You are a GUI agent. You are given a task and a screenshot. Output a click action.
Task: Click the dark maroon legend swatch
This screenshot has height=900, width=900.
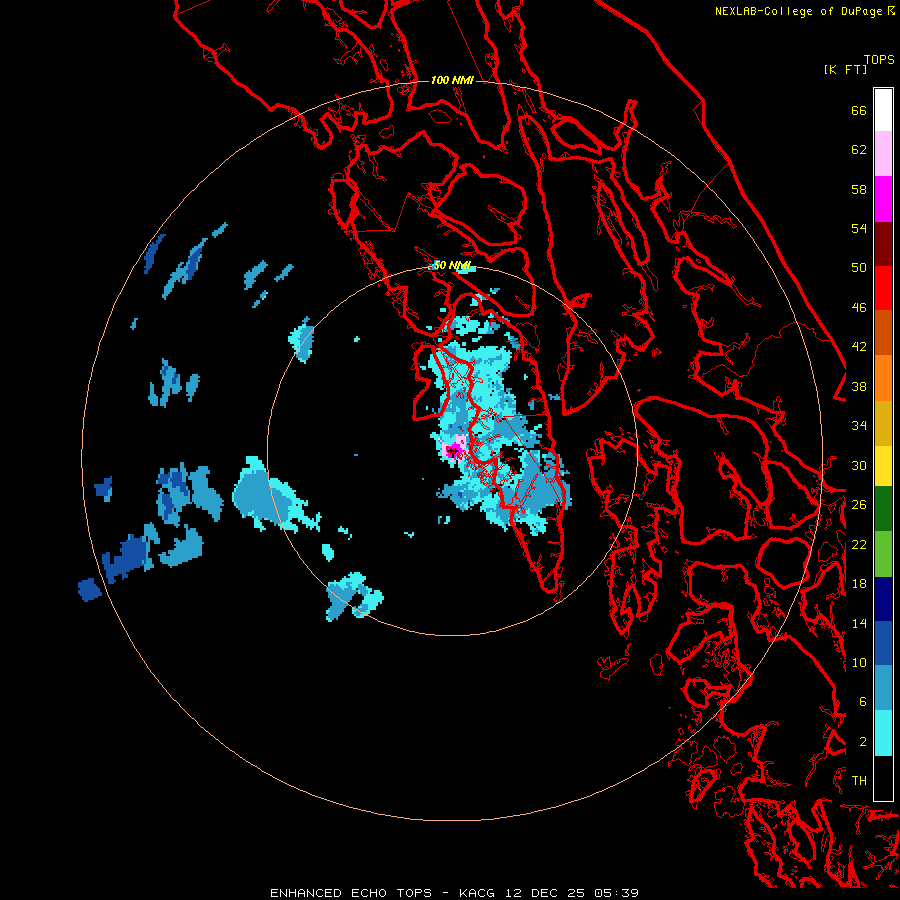click(883, 244)
